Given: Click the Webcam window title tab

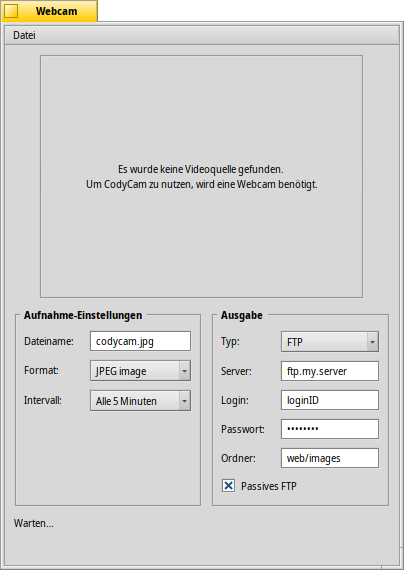Looking at the screenshot, I should click(x=49, y=11).
